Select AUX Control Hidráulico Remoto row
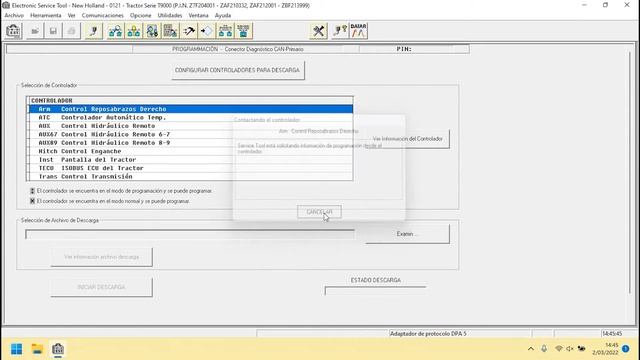Viewport: 640px width, 360px height. point(191,126)
